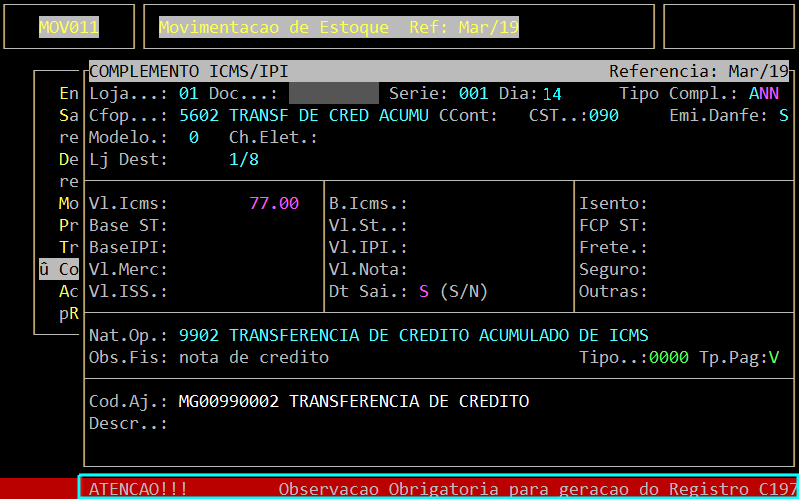Viewport: 799px width, 499px height.
Task: Click Referencia: Mar/19 in the header bar
Action: click(699, 71)
